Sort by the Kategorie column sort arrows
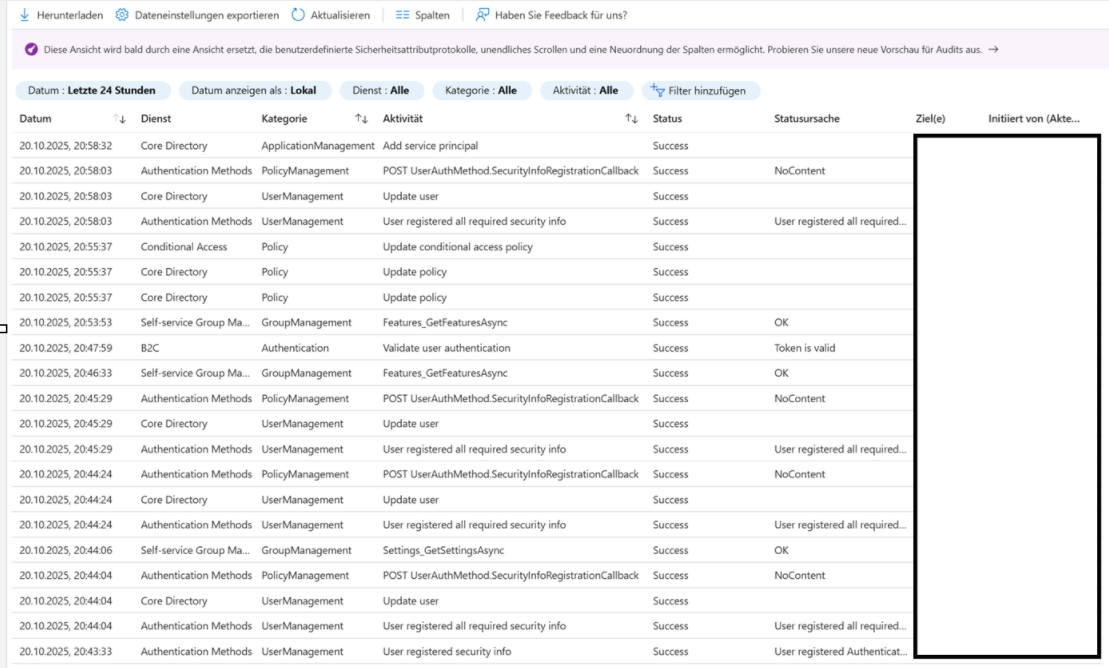Viewport: 1109px width, 668px height. [x=361, y=119]
